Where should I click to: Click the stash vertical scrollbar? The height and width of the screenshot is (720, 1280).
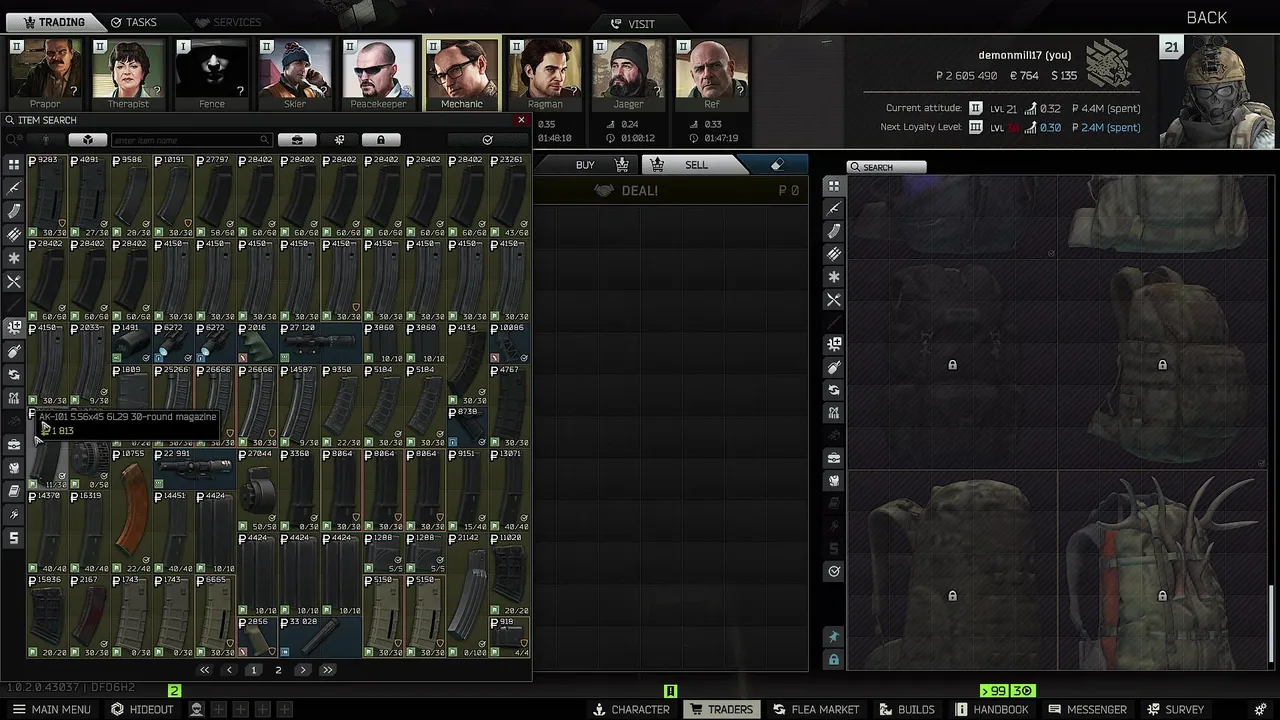click(1272, 625)
